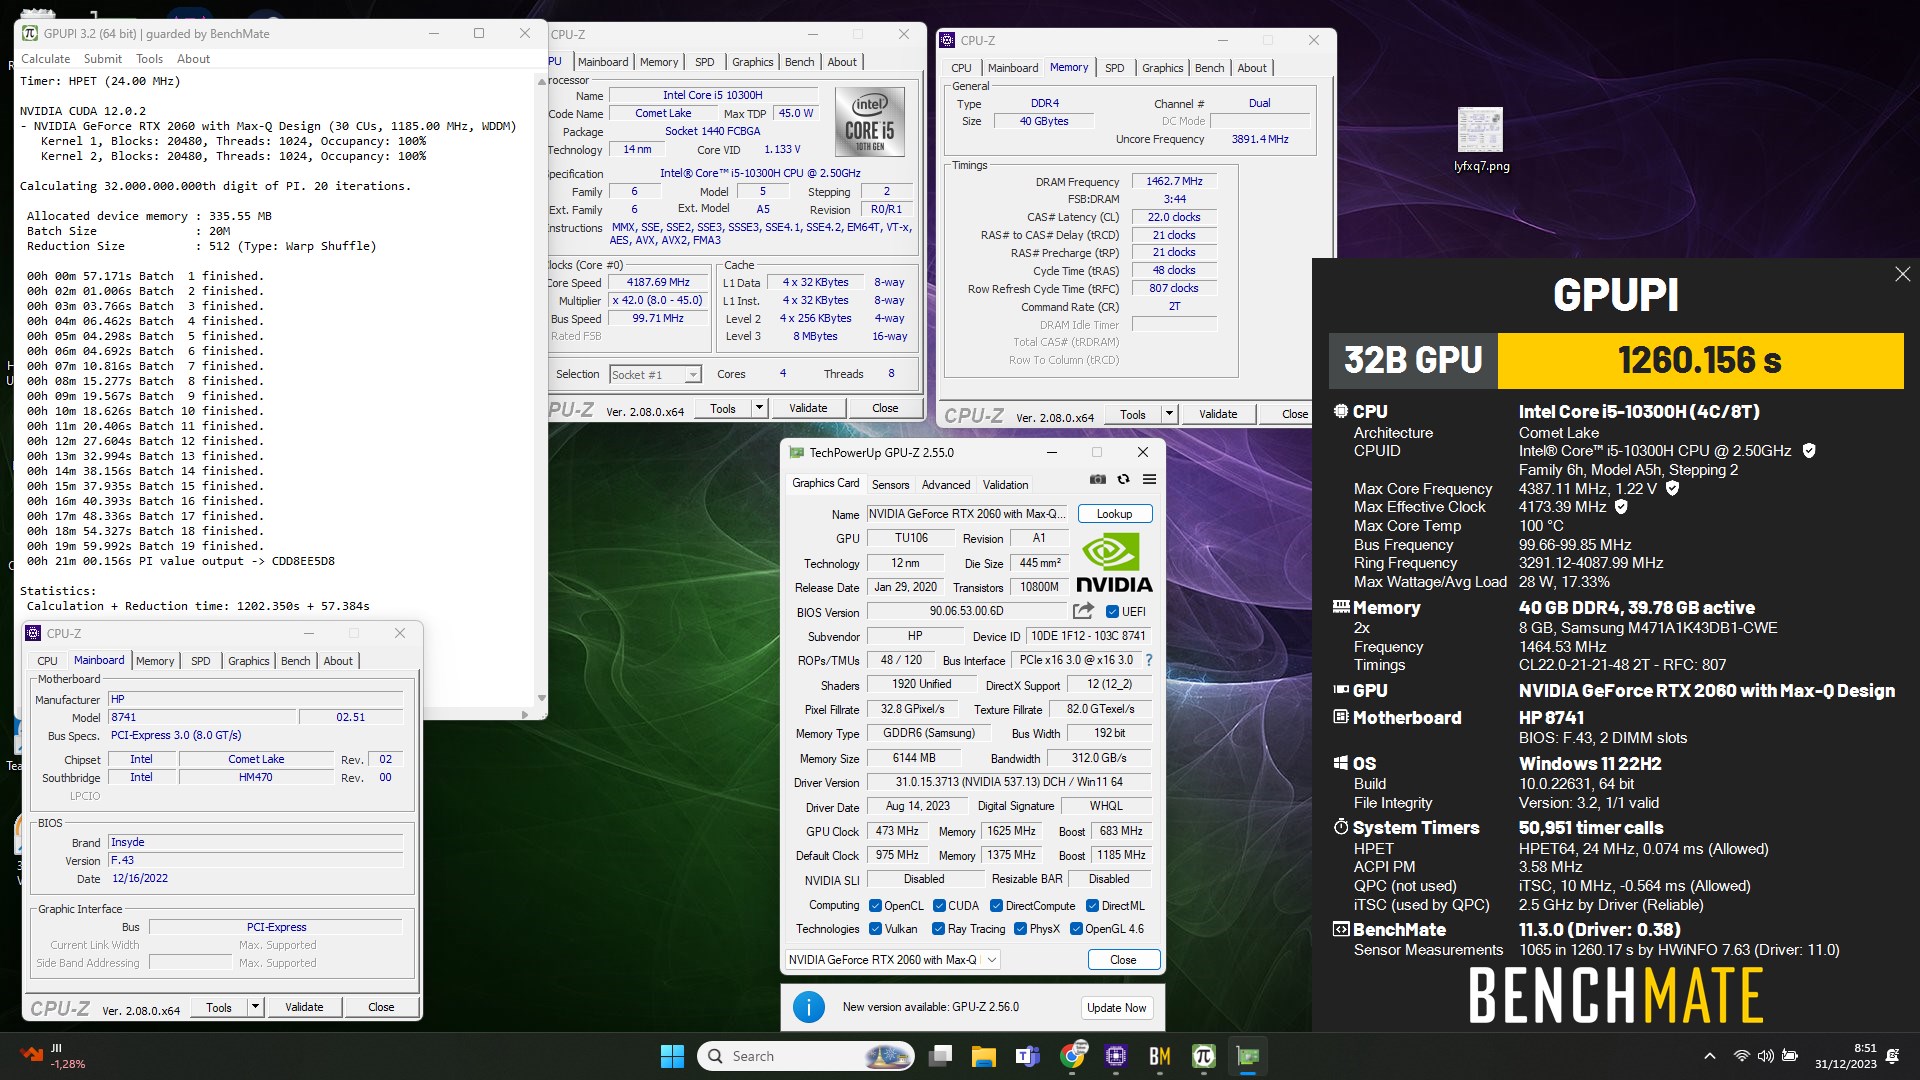Toggle the Vulkan checkbox

[x=875, y=929]
